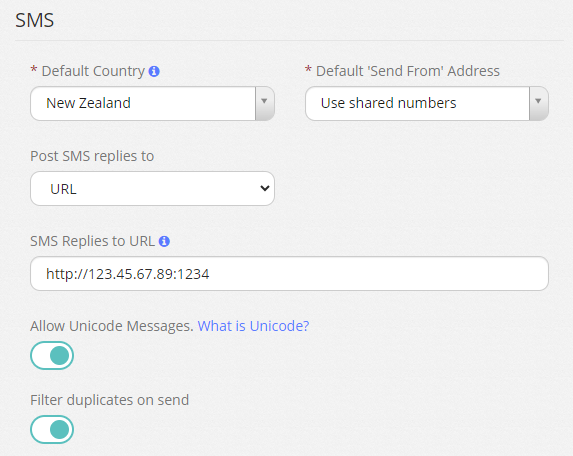Open the 'Send From' Address dropdown arrow
Screen dimensions: 573x456
pyautogui.click(x=538, y=103)
